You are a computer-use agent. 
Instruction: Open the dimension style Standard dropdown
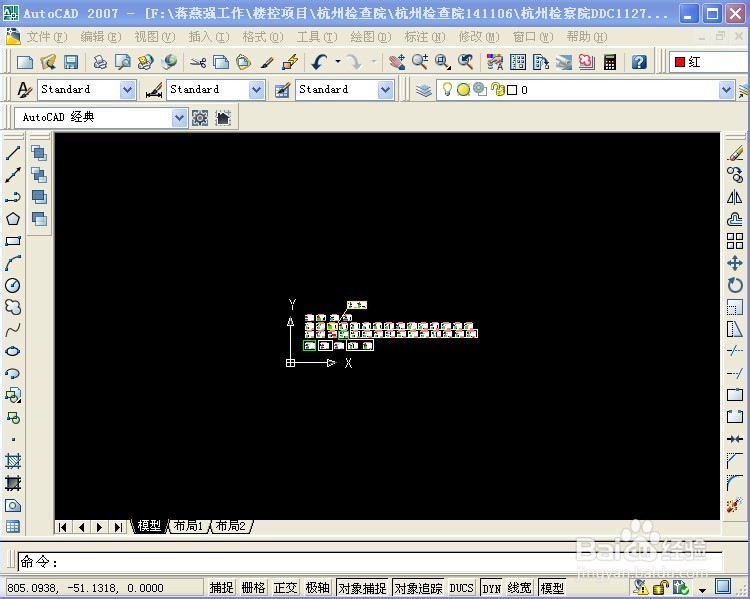pyautogui.click(x=256, y=90)
